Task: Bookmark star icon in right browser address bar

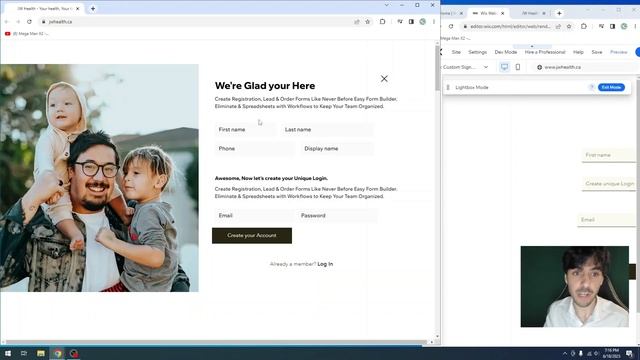Action: (569, 26)
